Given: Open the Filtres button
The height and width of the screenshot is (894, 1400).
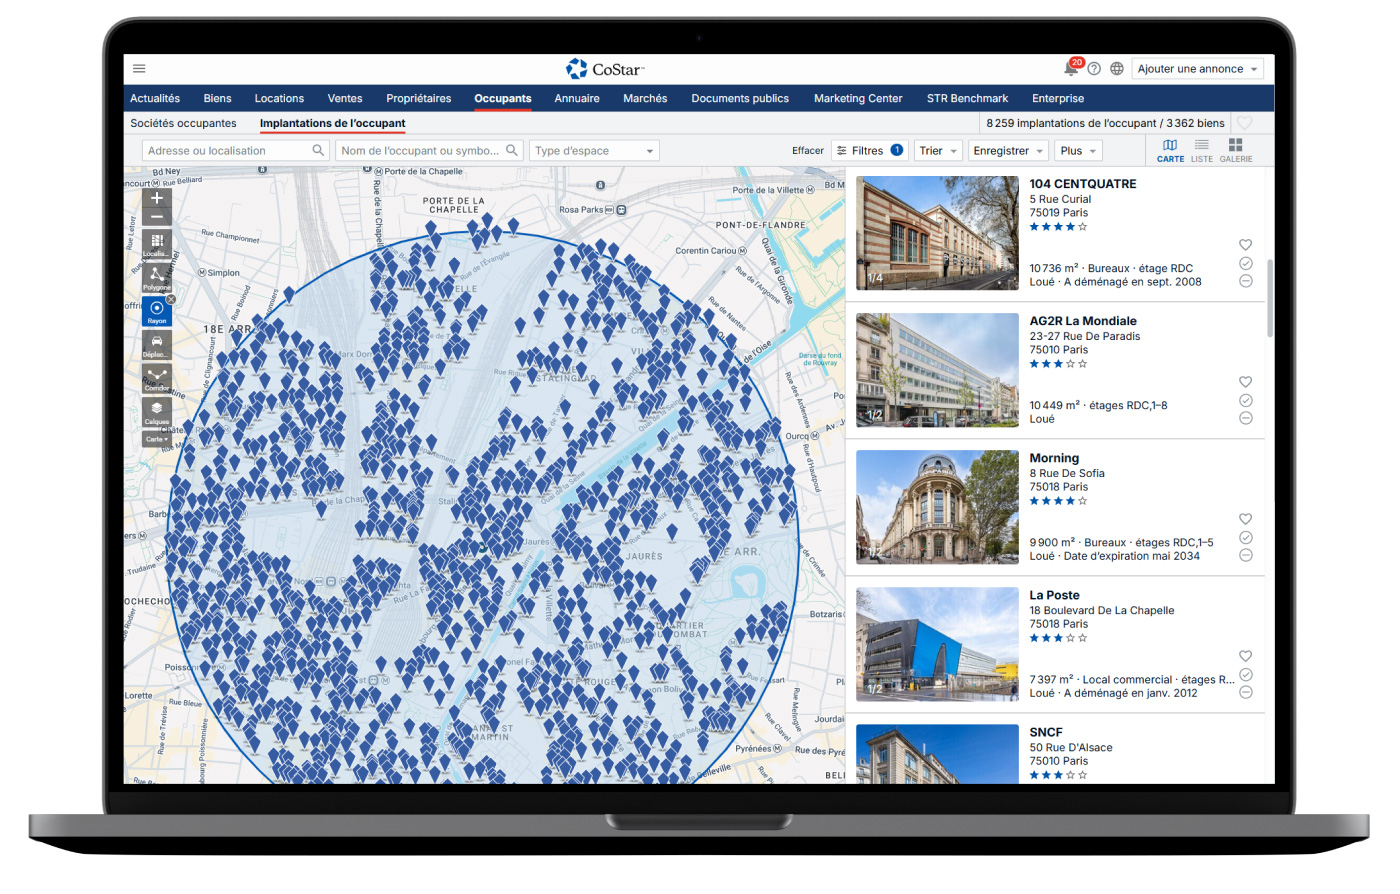Looking at the screenshot, I should tap(870, 151).
